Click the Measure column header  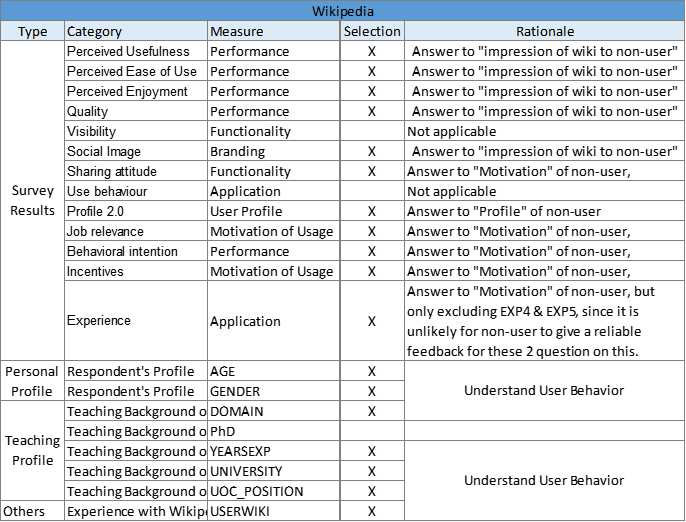click(274, 31)
